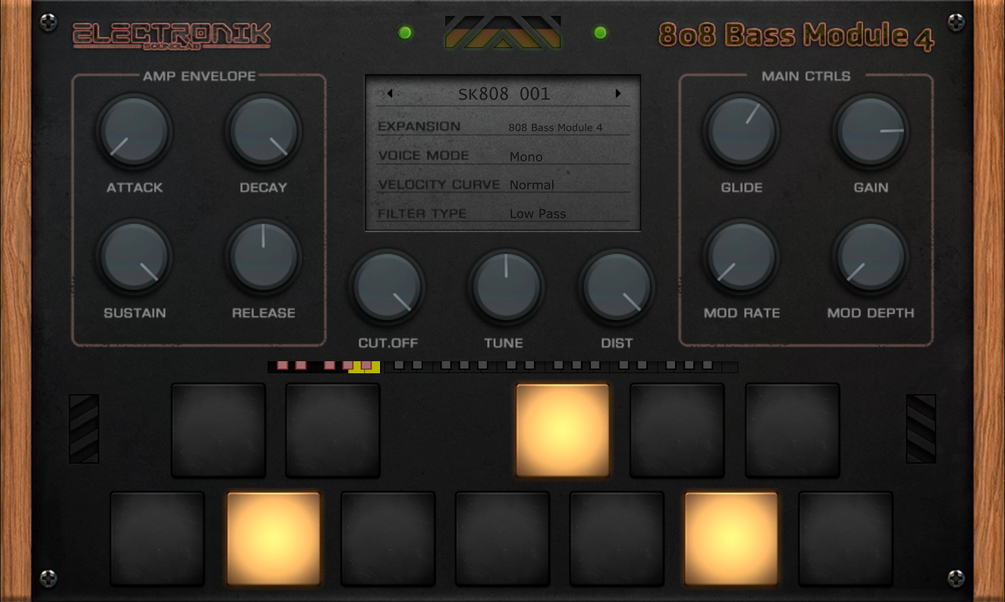Tap the last pad in the bottom row

845,539
